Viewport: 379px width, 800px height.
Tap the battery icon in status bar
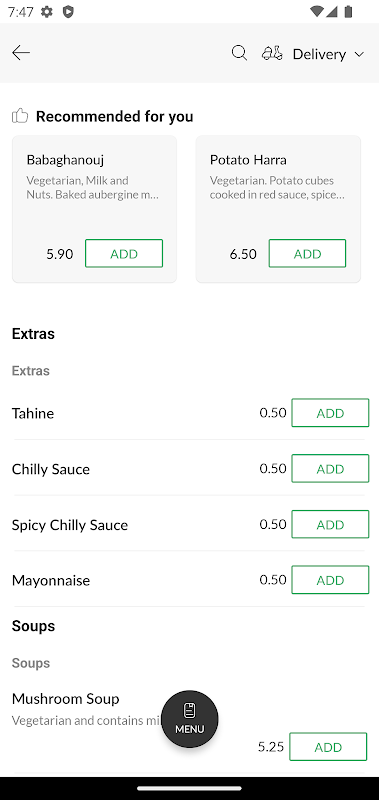(x=348, y=11)
